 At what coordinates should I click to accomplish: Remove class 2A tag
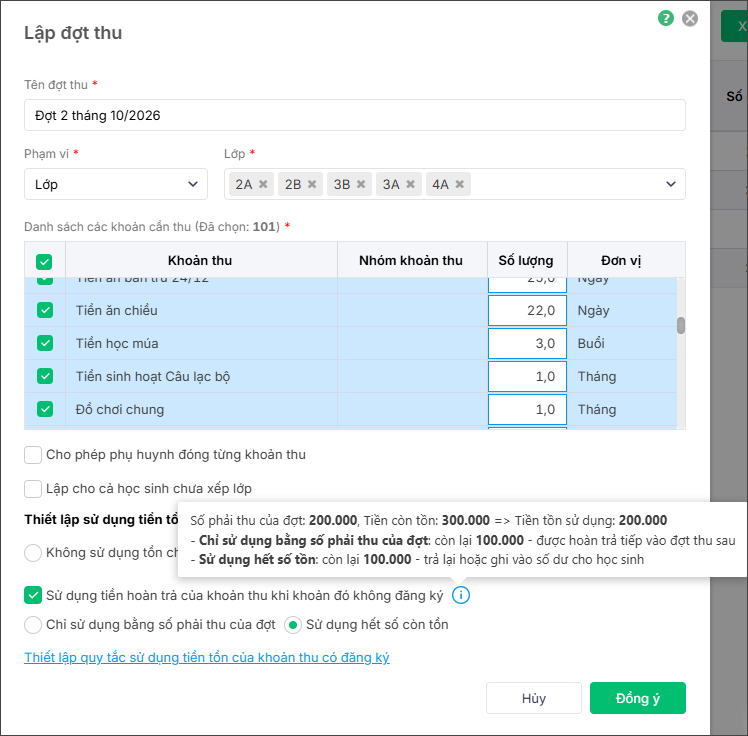point(263,184)
